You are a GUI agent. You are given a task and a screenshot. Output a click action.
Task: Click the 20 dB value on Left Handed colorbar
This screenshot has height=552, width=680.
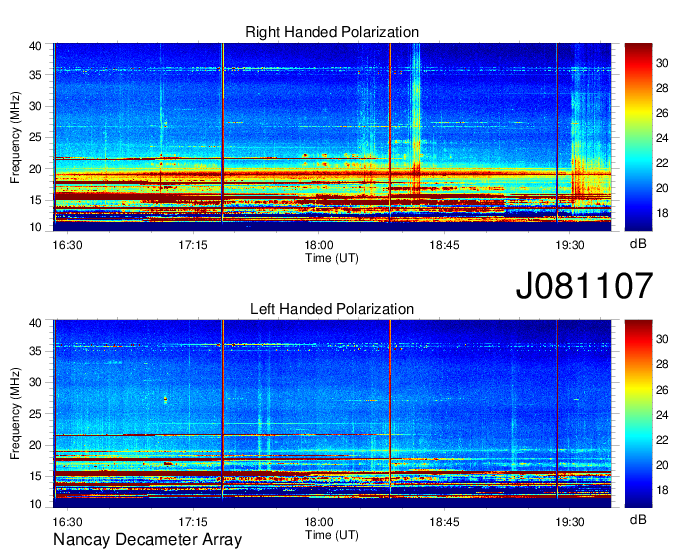tap(662, 465)
